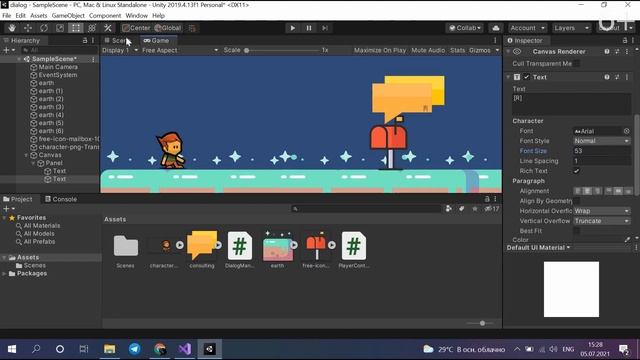Open the Font Style dropdown

tap(602, 141)
